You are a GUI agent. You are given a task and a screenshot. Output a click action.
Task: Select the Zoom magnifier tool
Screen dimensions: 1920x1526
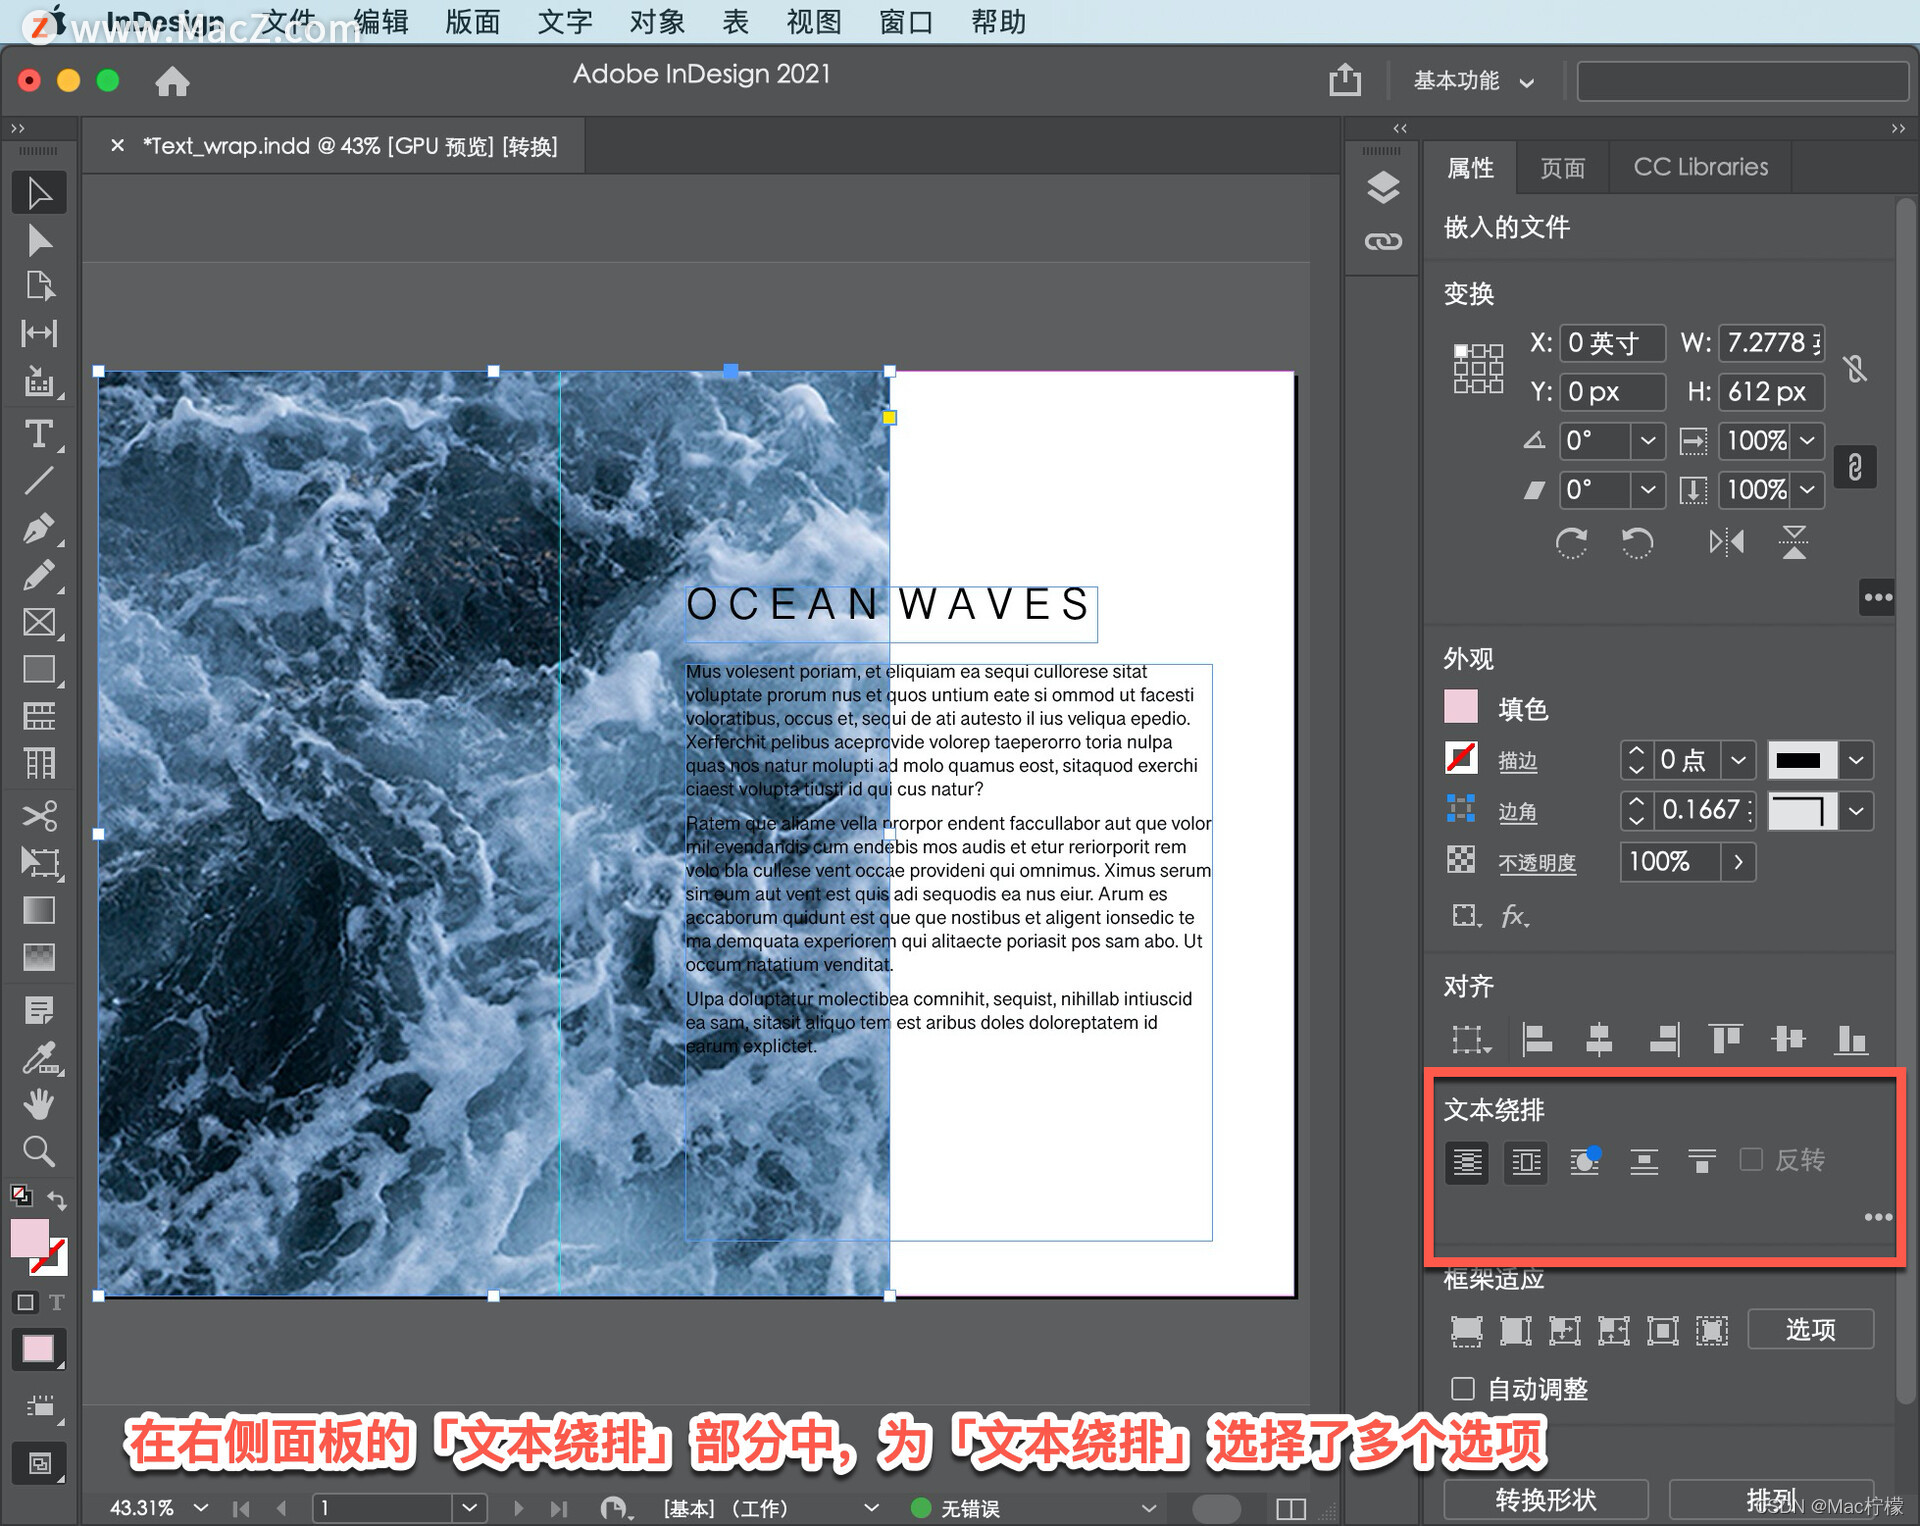tap(38, 1151)
